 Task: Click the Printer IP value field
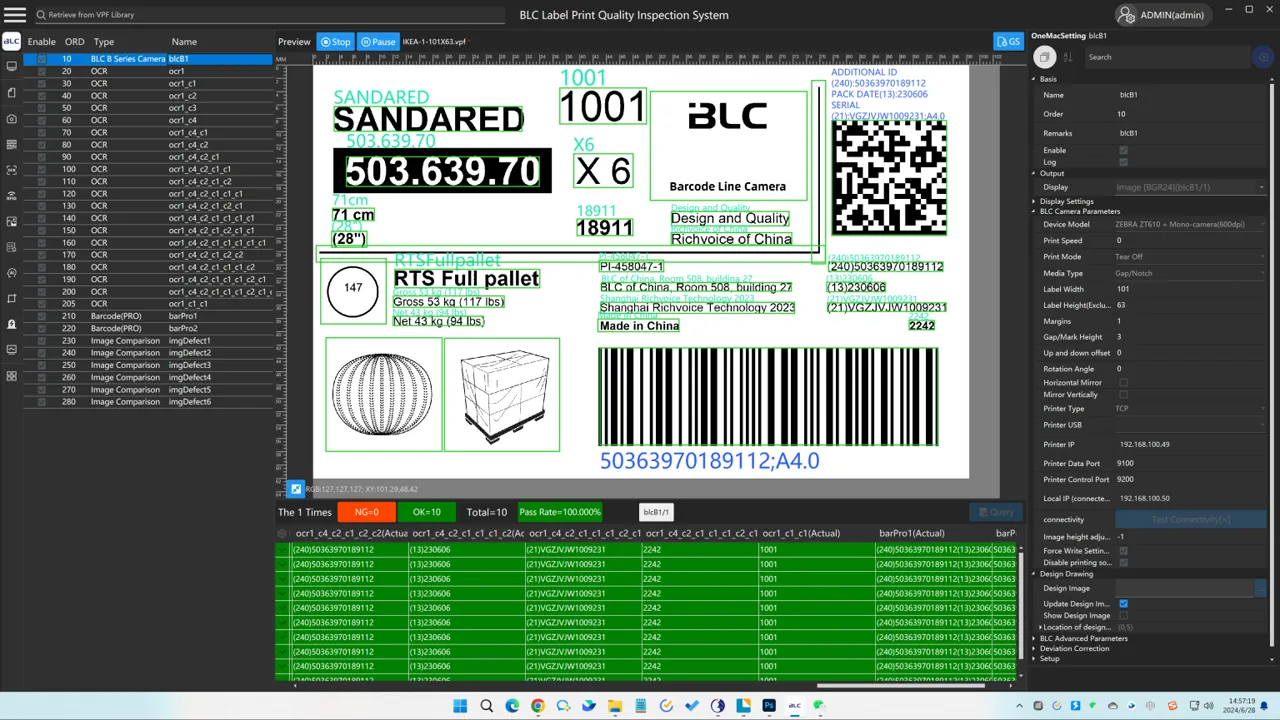[1192, 444]
